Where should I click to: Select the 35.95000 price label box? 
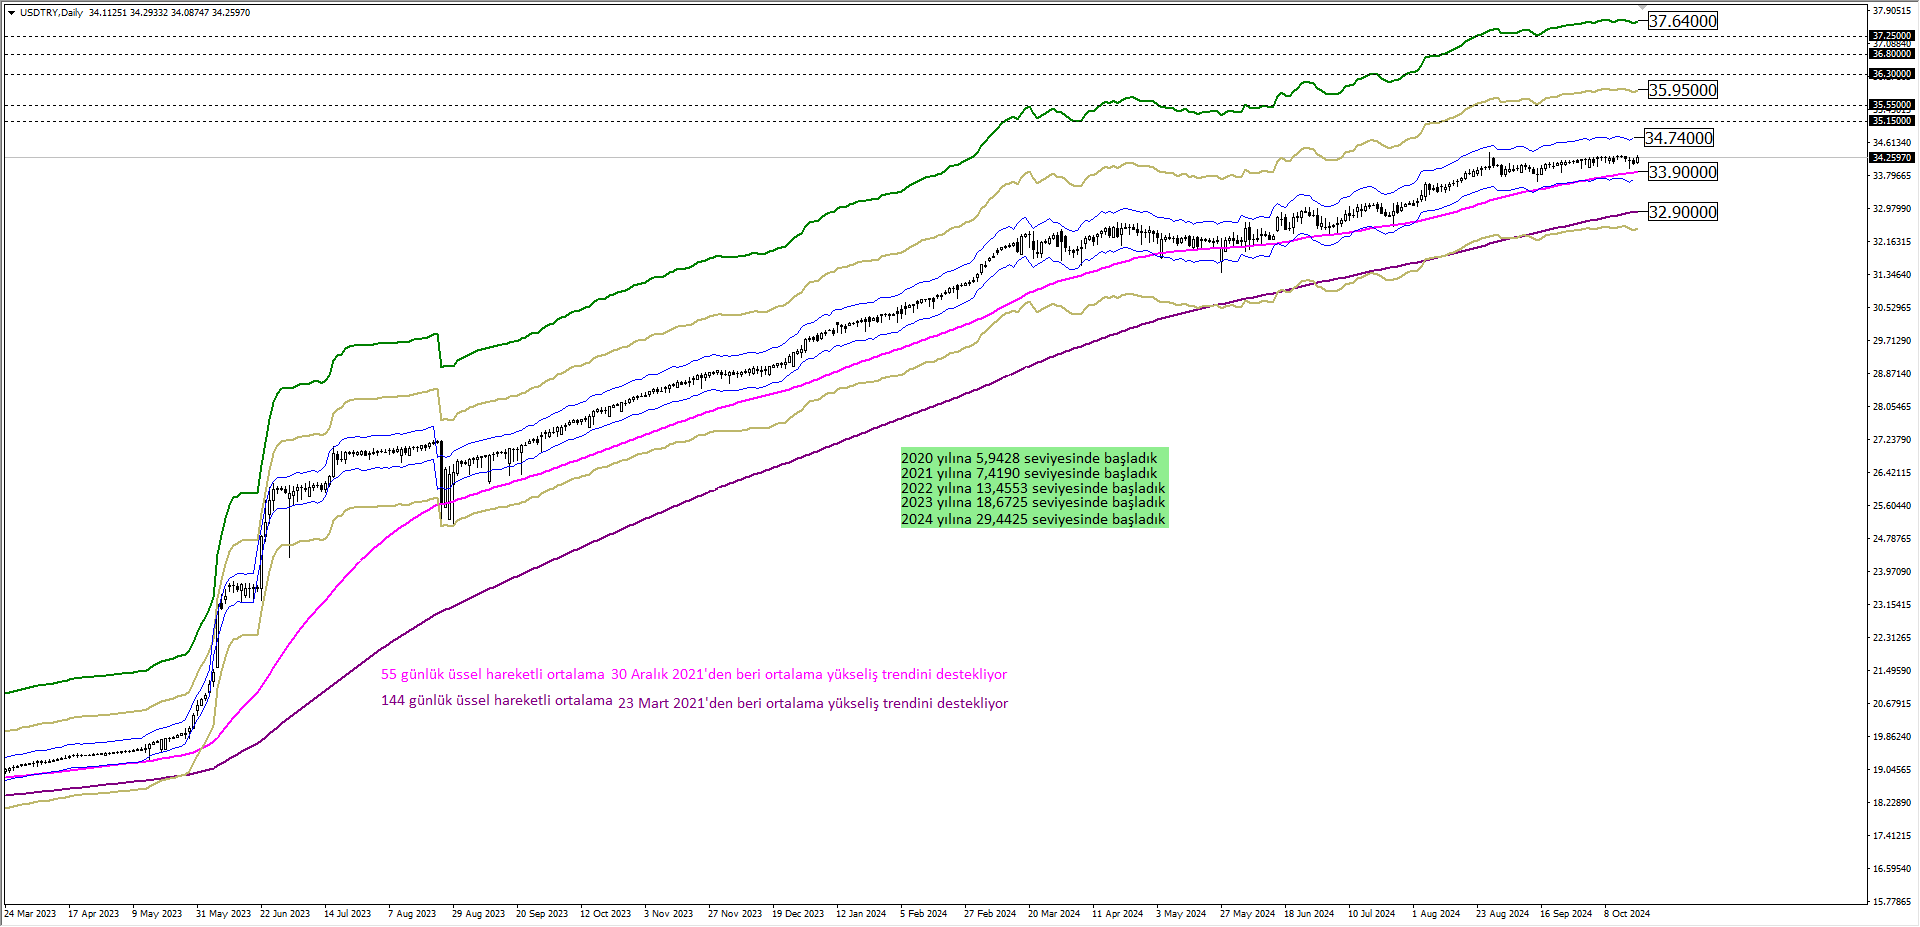click(x=1683, y=90)
